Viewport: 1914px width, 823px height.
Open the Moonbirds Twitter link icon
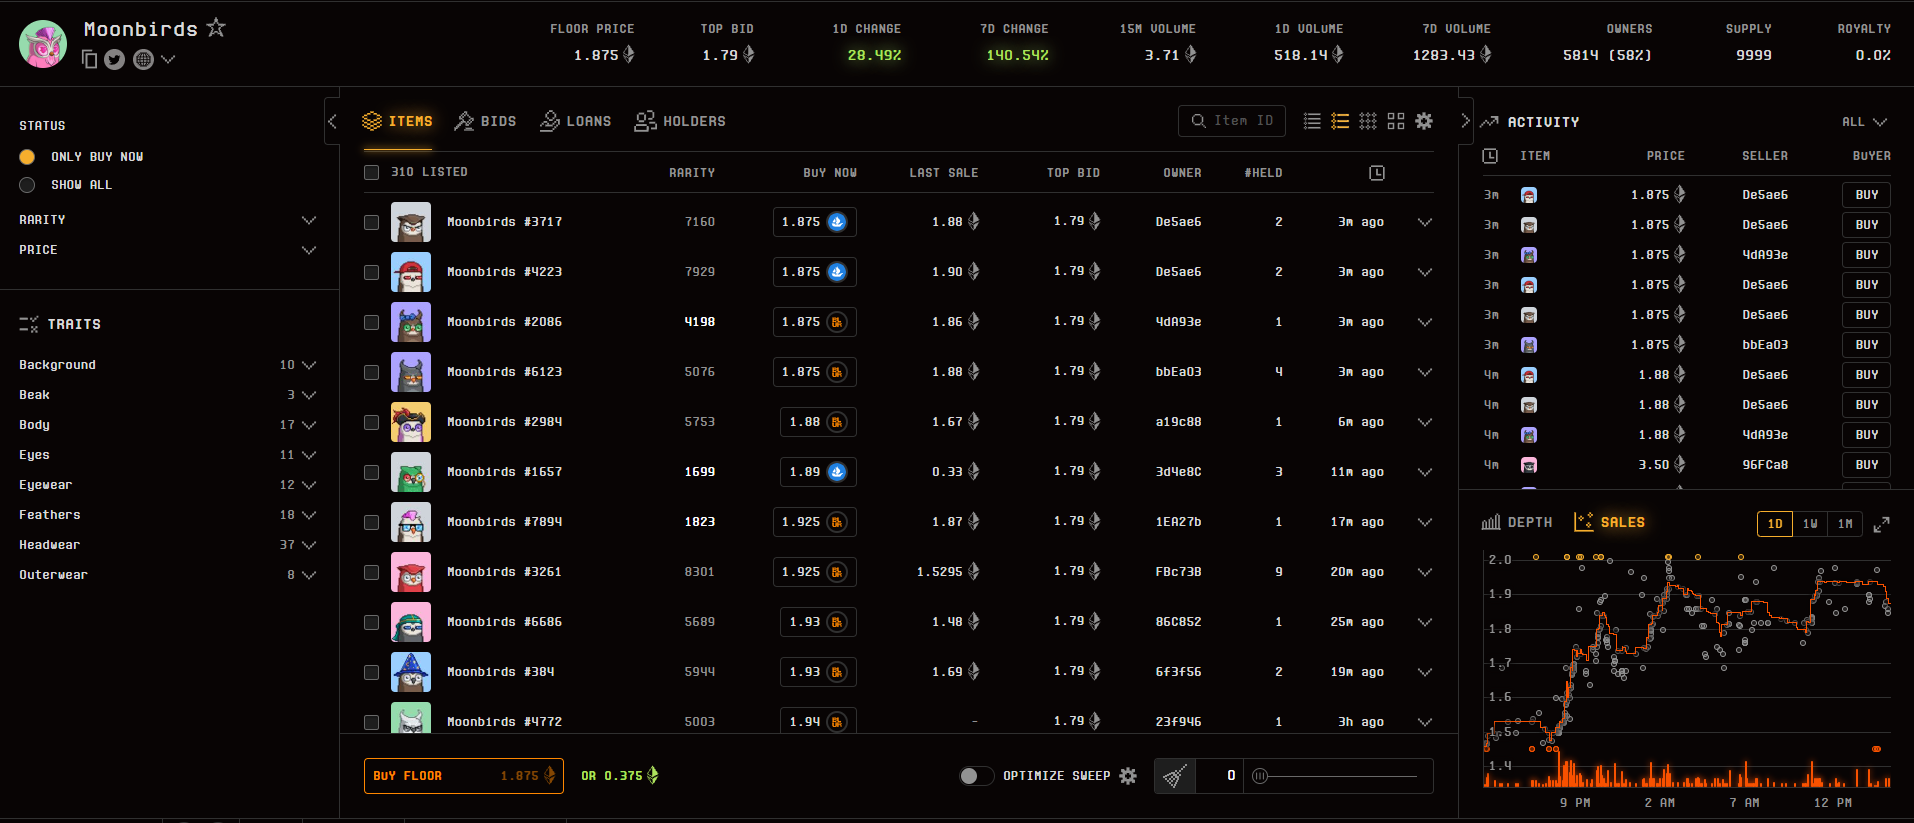pos(115,60)
